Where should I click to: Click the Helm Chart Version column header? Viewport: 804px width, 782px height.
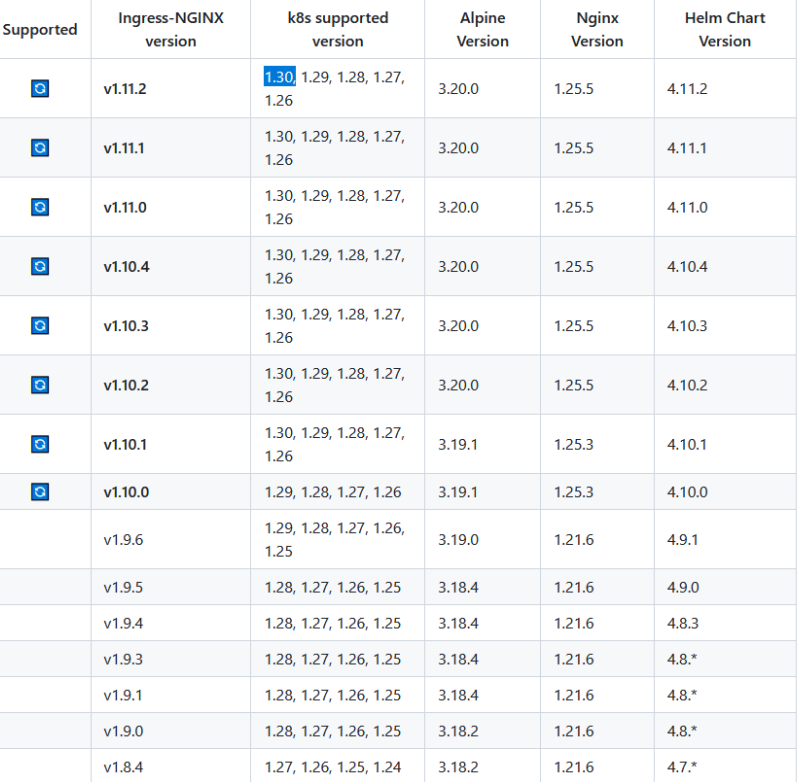[725, 29]
